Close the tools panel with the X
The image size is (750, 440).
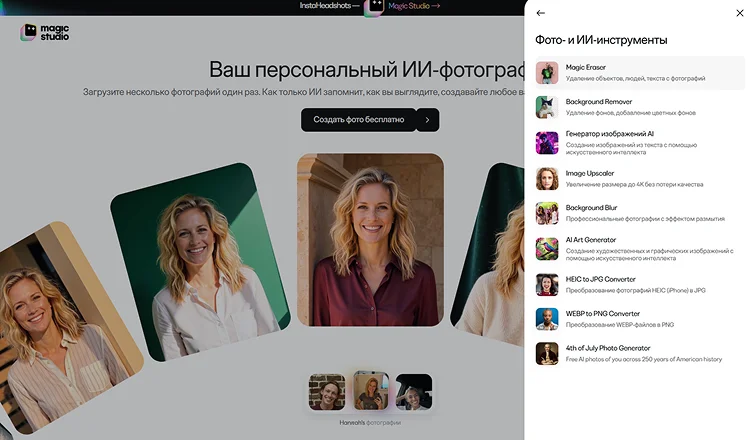click(x=739, y=13)
